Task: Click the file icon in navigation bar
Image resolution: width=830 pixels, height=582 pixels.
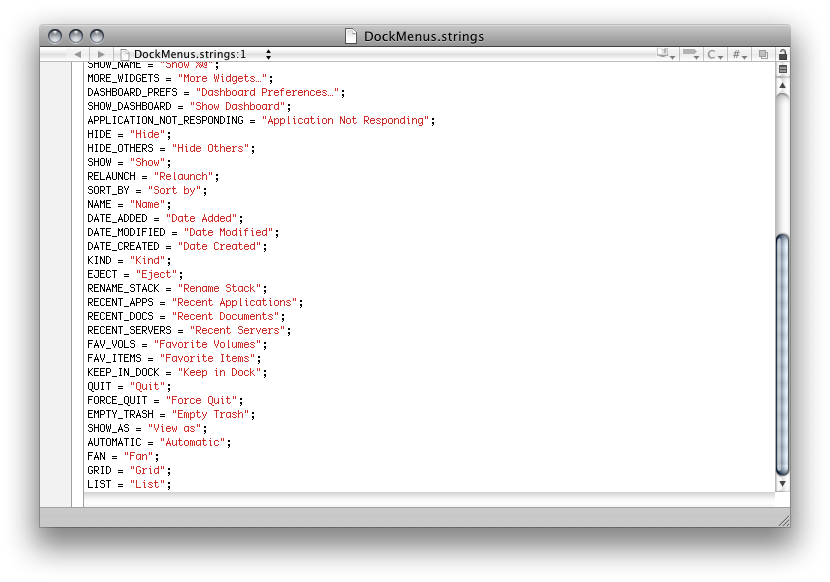Action: pyautogui.click(x=125, y=54)
